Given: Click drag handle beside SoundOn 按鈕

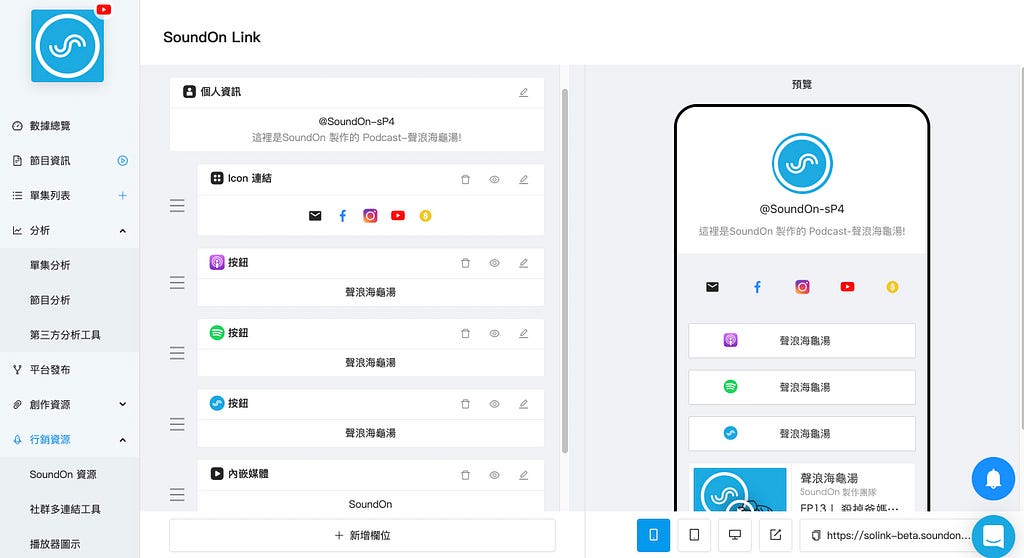Looking at the screenshot, I should (177, 424).
